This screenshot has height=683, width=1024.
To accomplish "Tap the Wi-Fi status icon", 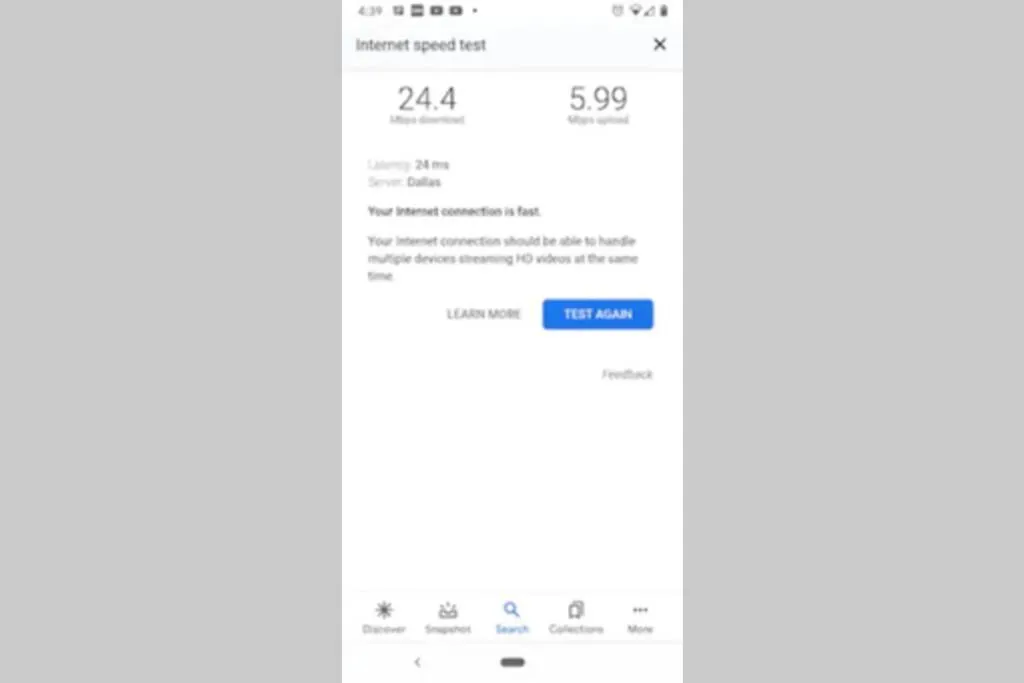I will 635,10.
